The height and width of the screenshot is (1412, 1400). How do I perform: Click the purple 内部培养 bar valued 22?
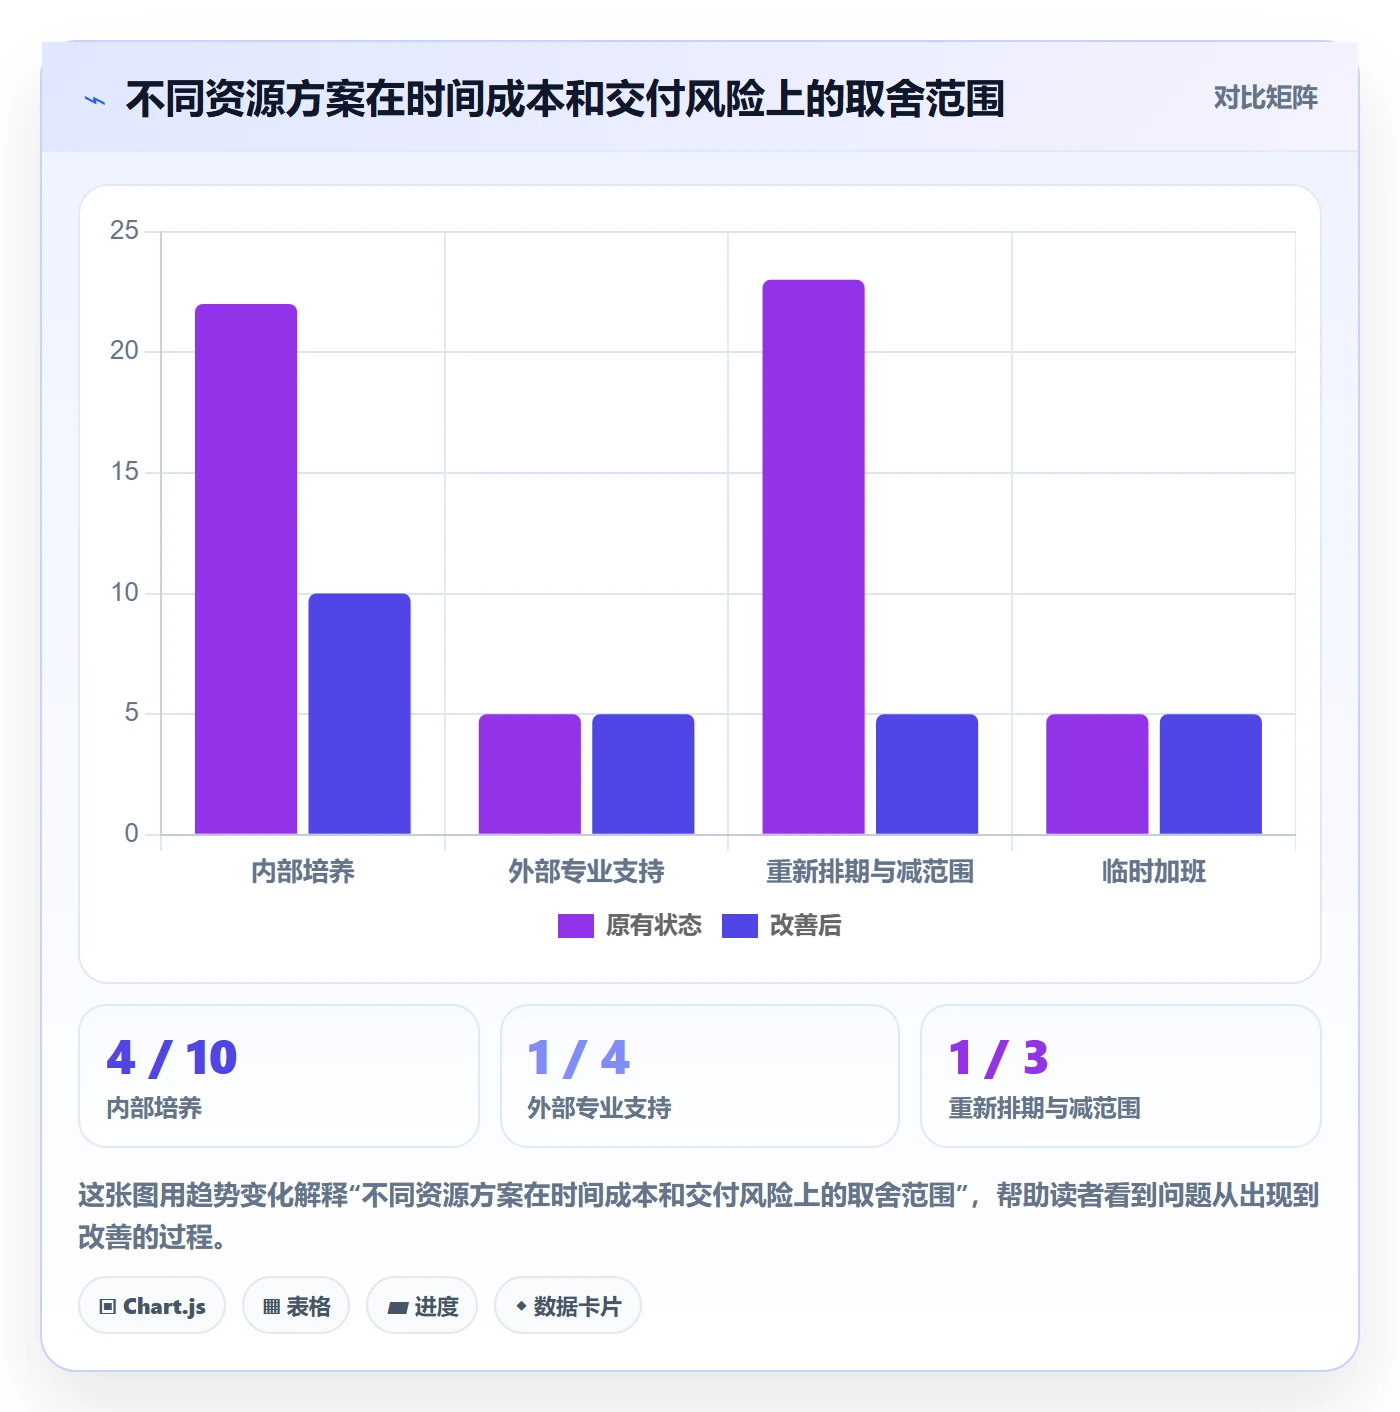click(246, 569)
